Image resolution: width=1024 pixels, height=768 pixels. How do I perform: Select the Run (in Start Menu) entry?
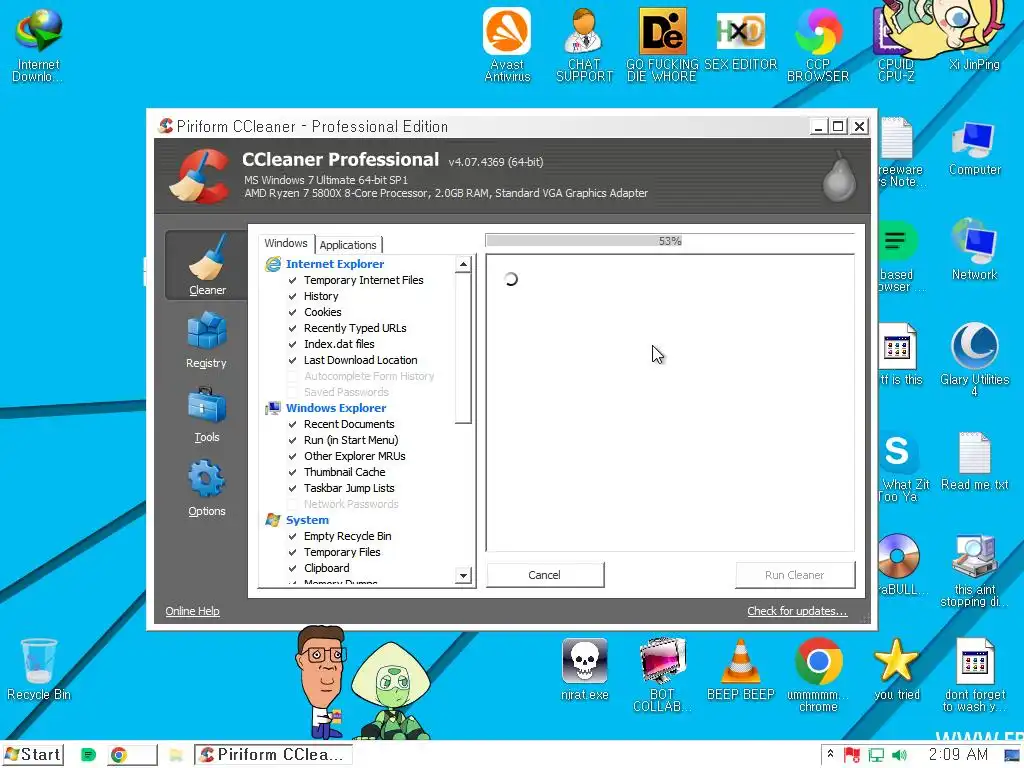(351, 441)
